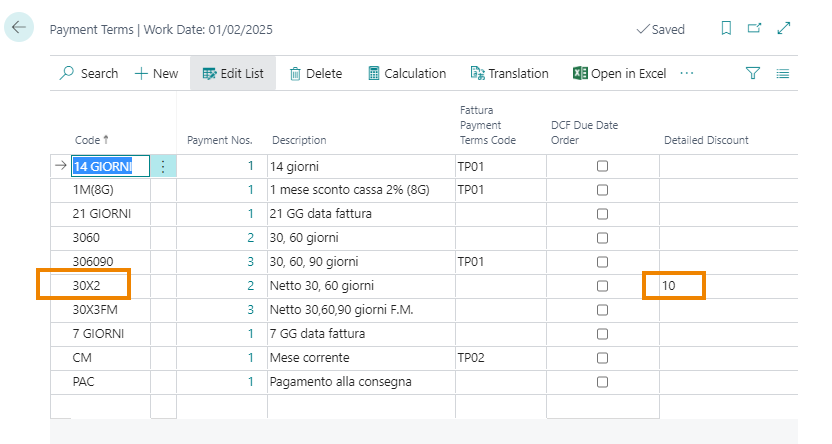Open Detailed Discount column header menu
The width and height of the screenshot is (832, 444).
coord(706,140)
